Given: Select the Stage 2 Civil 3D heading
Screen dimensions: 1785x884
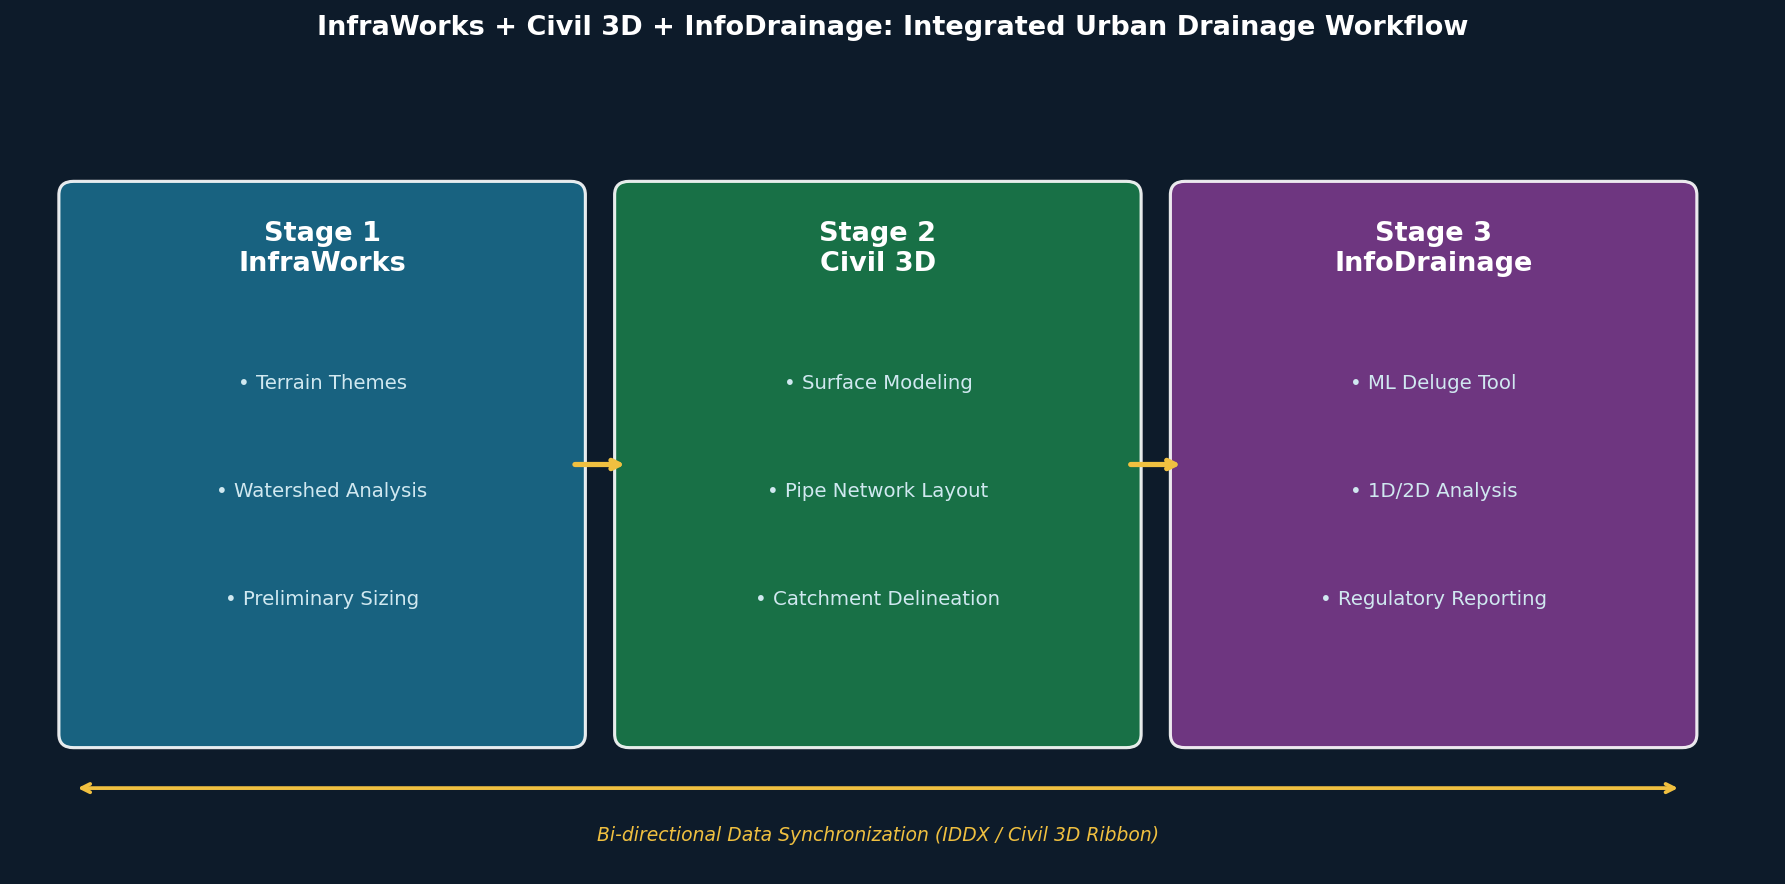Looking at the screenshot, I should tap(878, 248).
